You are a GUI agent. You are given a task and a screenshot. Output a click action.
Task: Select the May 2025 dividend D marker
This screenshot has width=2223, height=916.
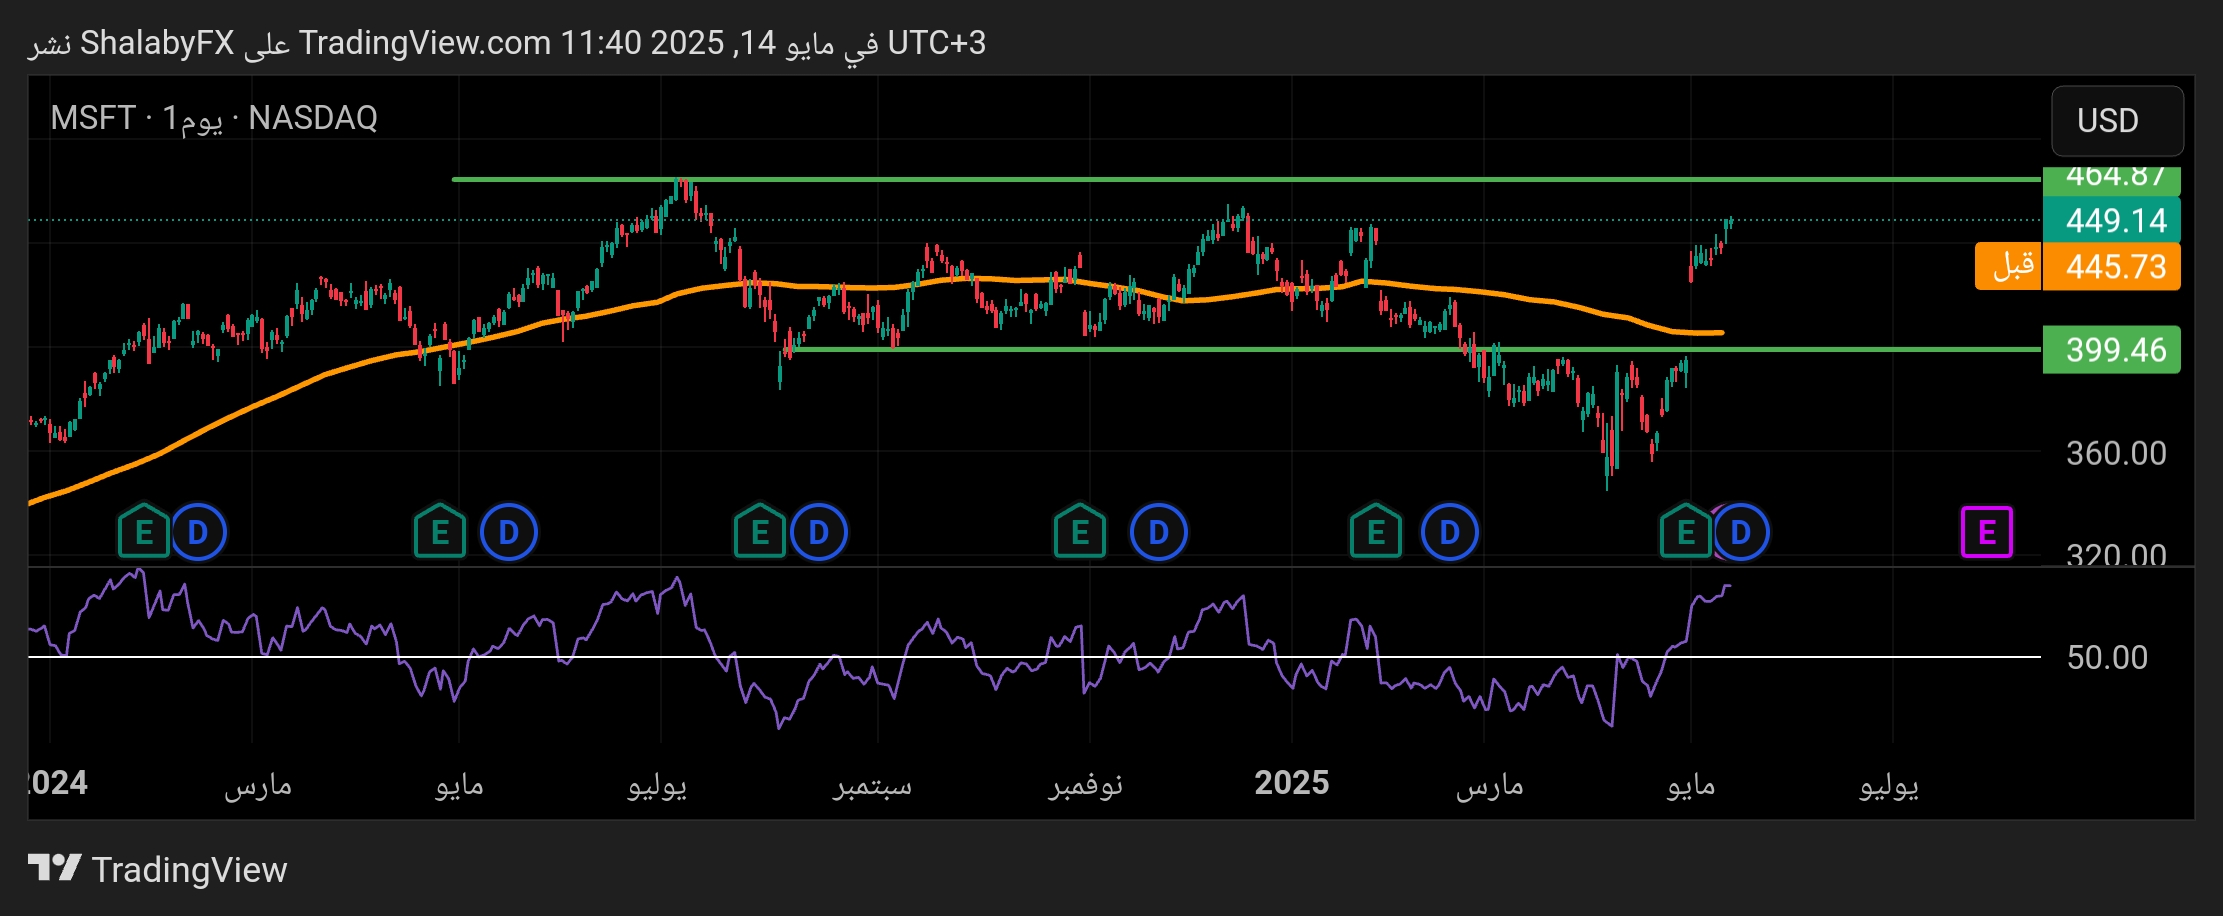[1741, 532]
